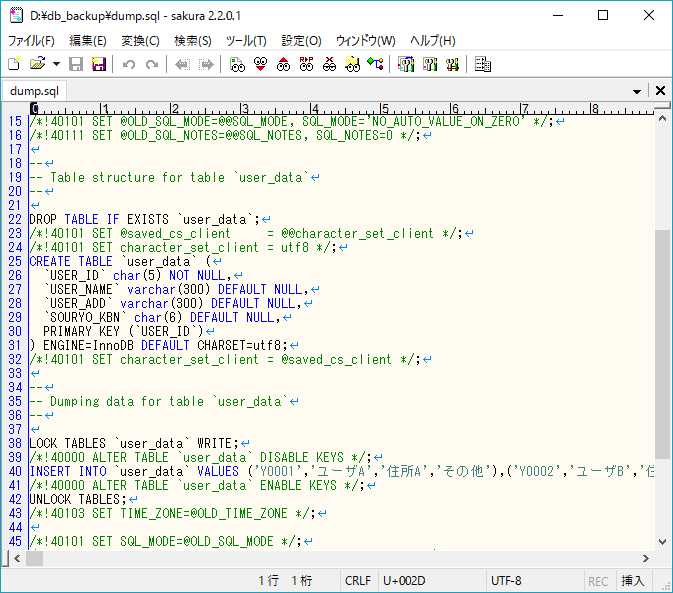The height and width of the screenshot is (593, 673).
Task: Click the horizontal scrollbar thumb
Action: 34,558
